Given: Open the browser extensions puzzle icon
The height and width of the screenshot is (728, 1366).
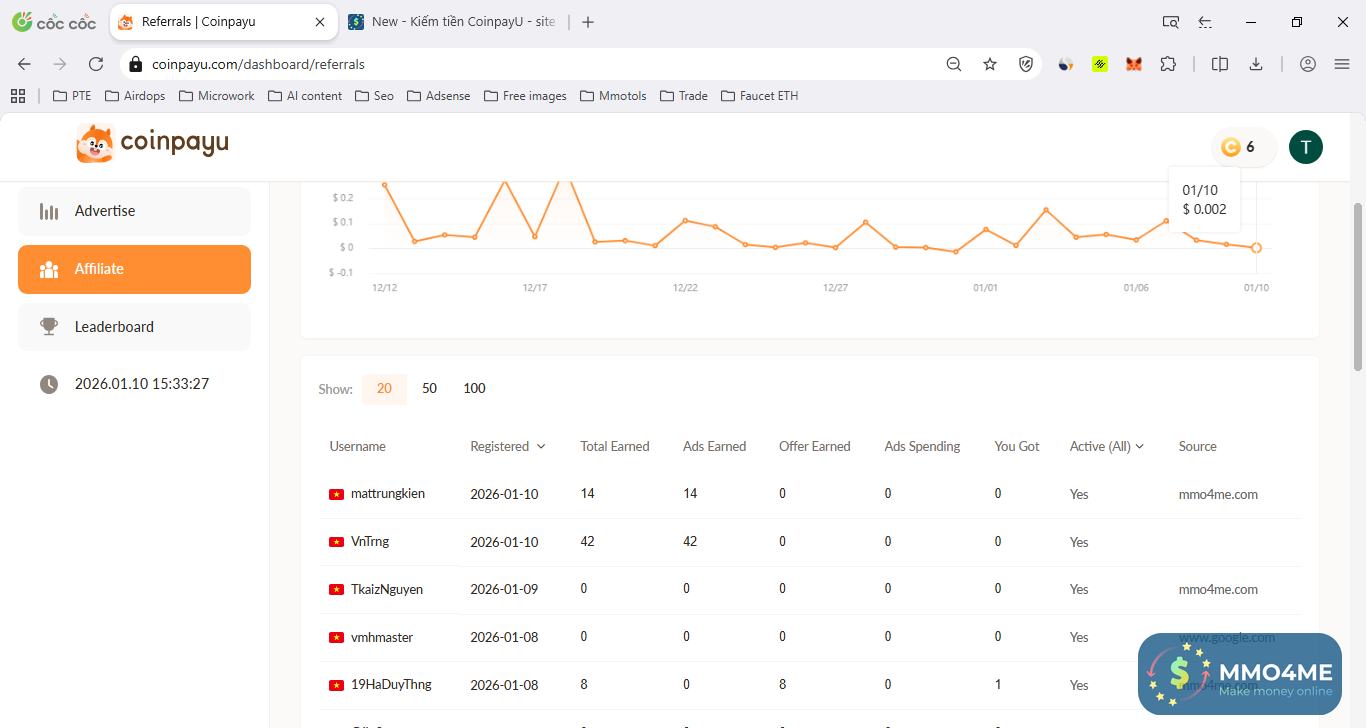Looking at the screenshot, I should click(x=1167, y=64).
